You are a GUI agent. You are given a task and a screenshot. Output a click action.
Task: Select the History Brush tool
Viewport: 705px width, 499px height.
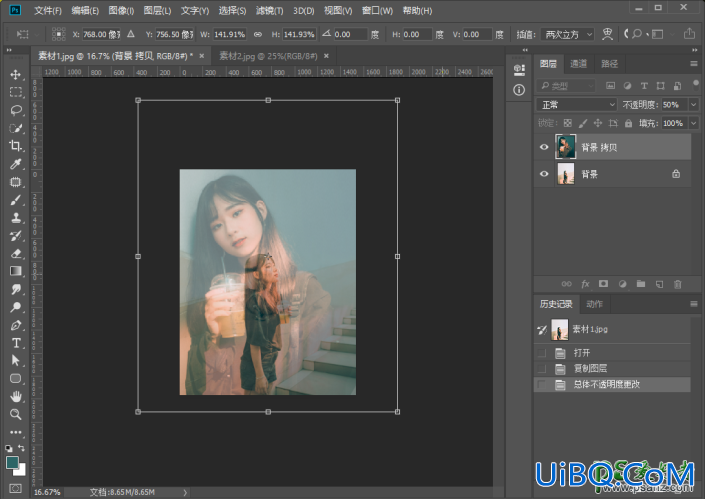tap(16, 236)
